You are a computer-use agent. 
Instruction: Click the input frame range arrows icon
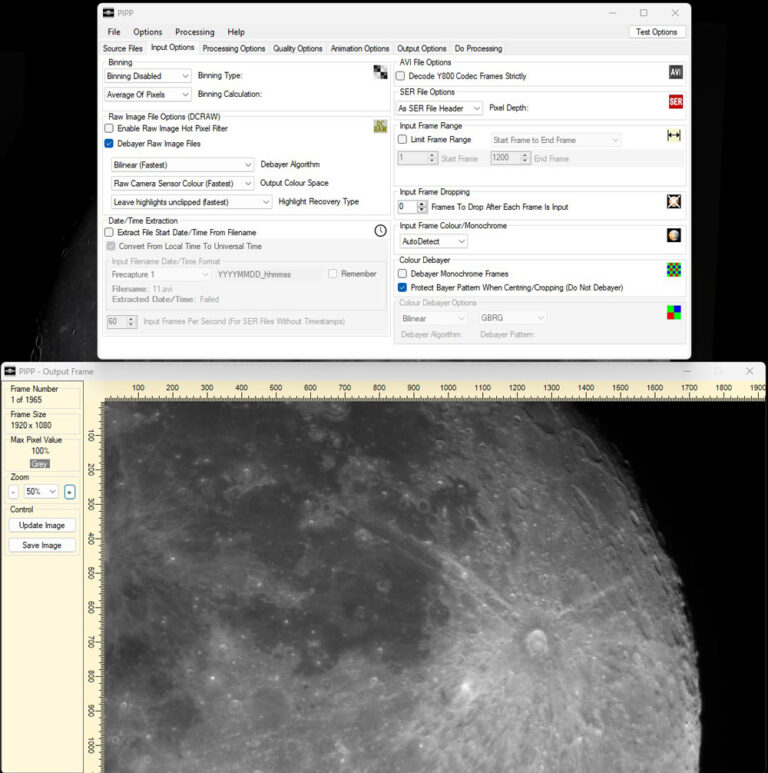[674, 135]
